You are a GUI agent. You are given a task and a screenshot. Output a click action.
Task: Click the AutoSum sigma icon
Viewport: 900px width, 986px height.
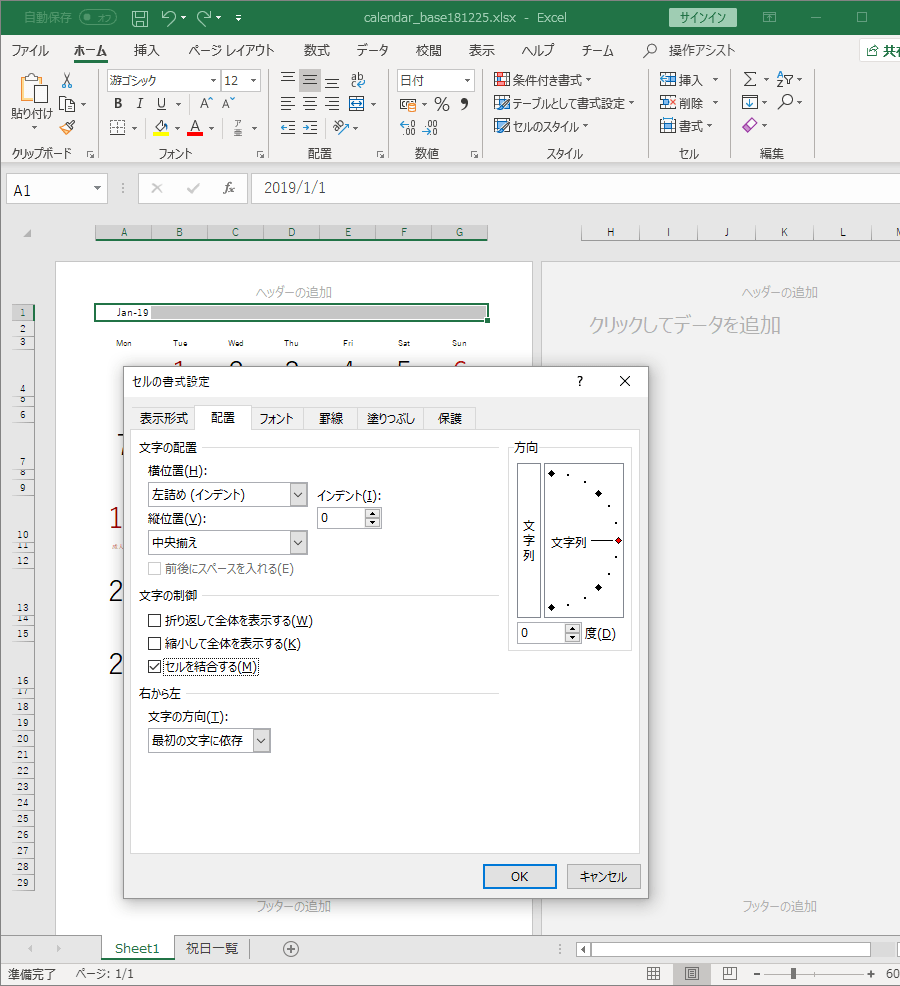(x=750, y=80)
